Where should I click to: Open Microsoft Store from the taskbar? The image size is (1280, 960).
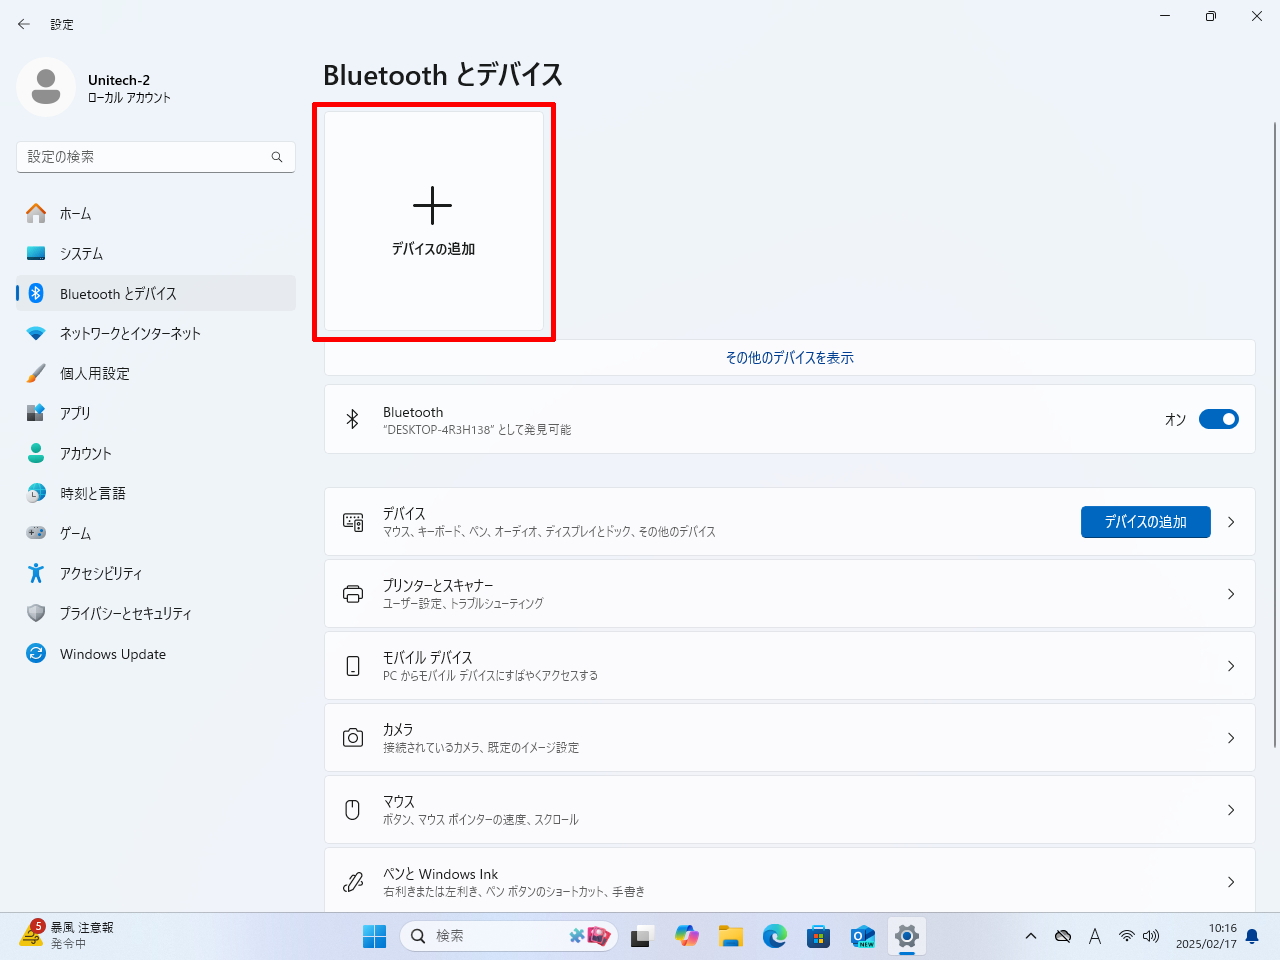point(819,936)
